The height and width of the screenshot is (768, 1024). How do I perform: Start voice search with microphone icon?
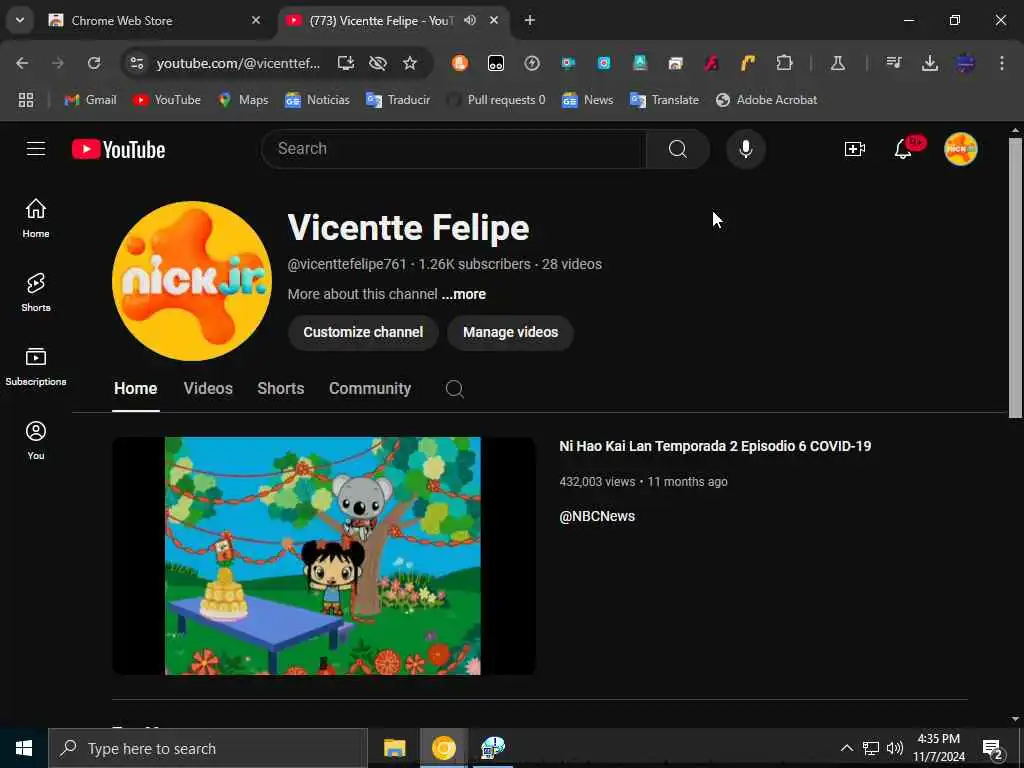(745, 149)
